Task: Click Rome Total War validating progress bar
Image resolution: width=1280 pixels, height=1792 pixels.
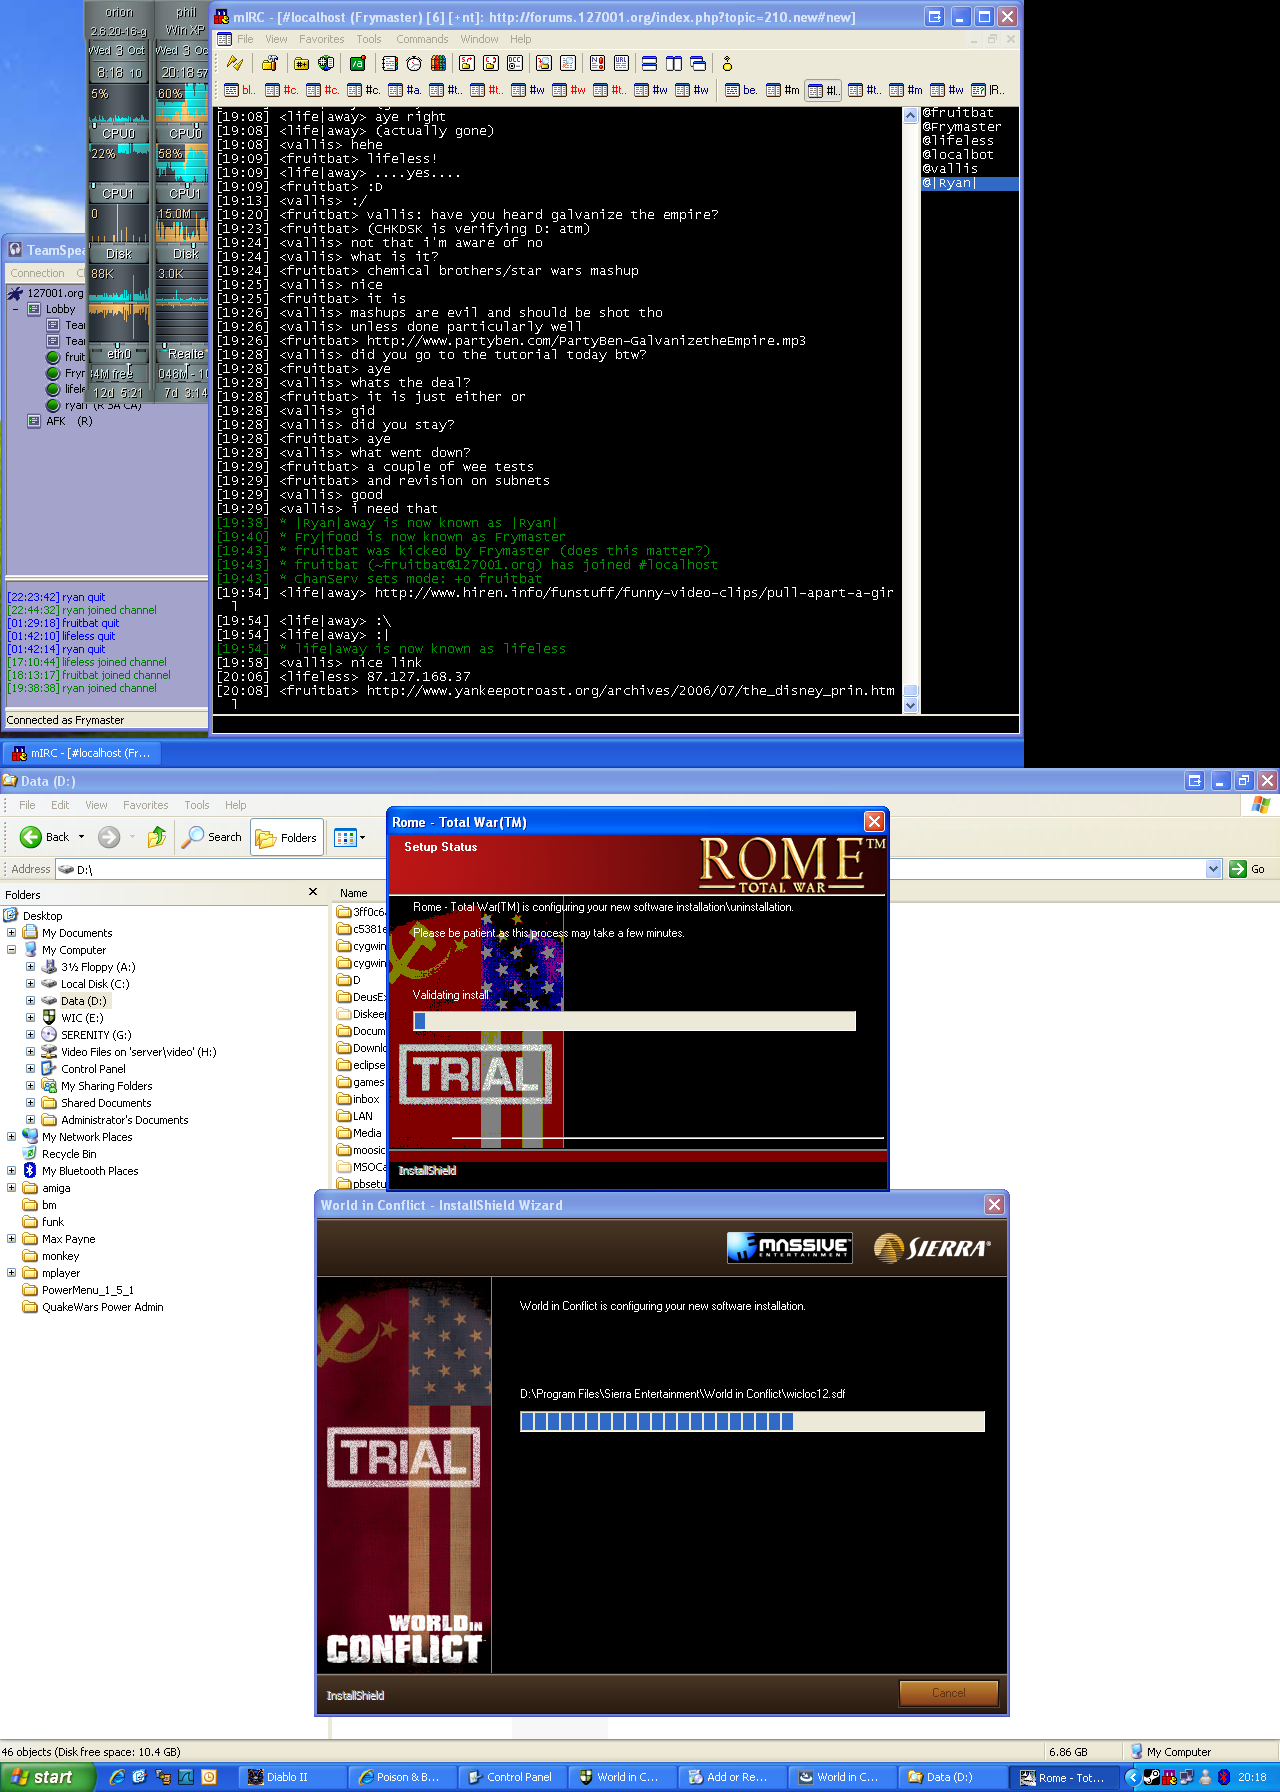Action: [634, 1021]
